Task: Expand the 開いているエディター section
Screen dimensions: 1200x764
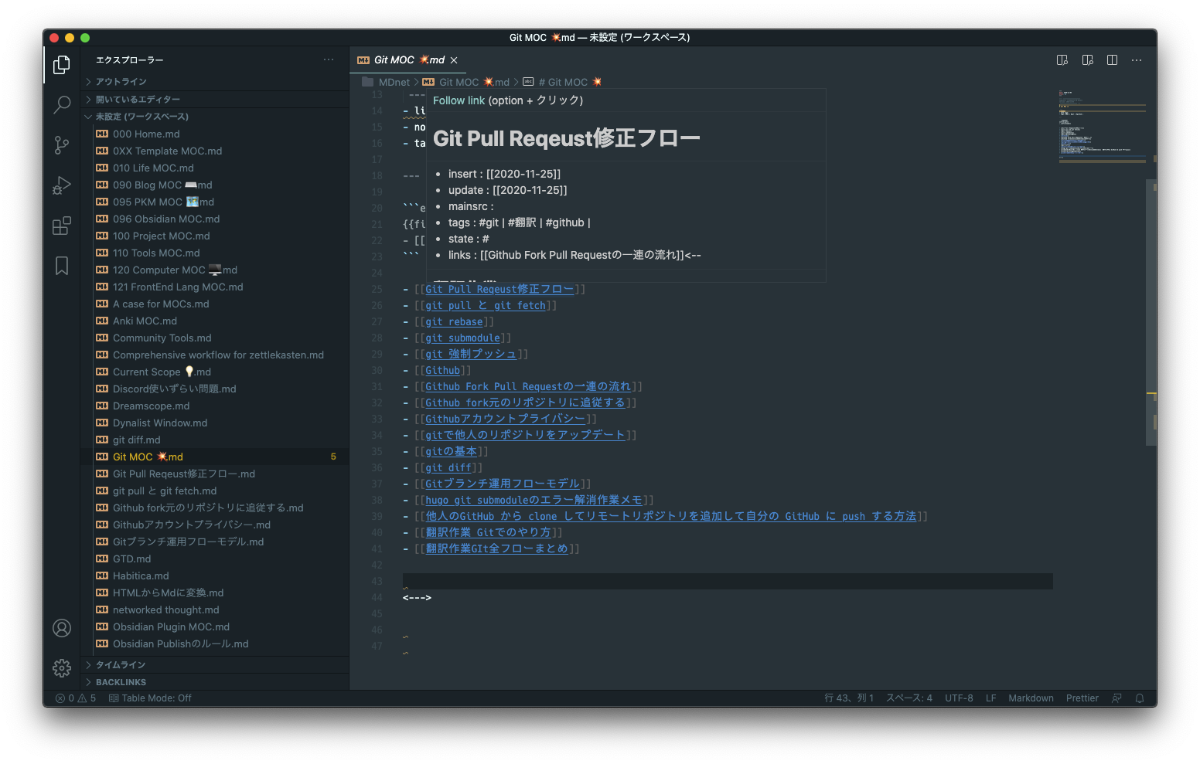Action: tap(215, 100)
